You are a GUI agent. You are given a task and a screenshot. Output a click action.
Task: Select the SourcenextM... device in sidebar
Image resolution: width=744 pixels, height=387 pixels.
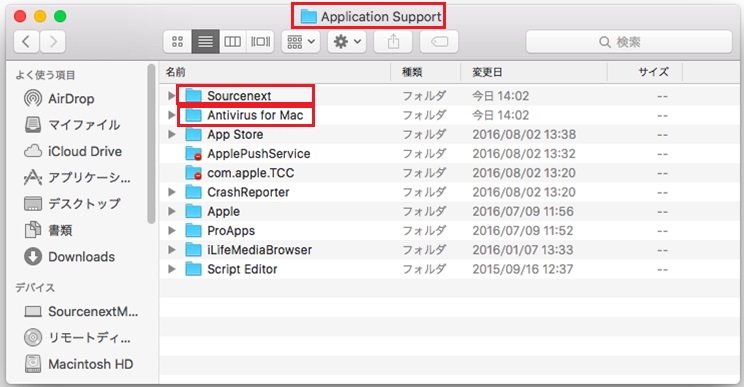(x=81, y=312)
